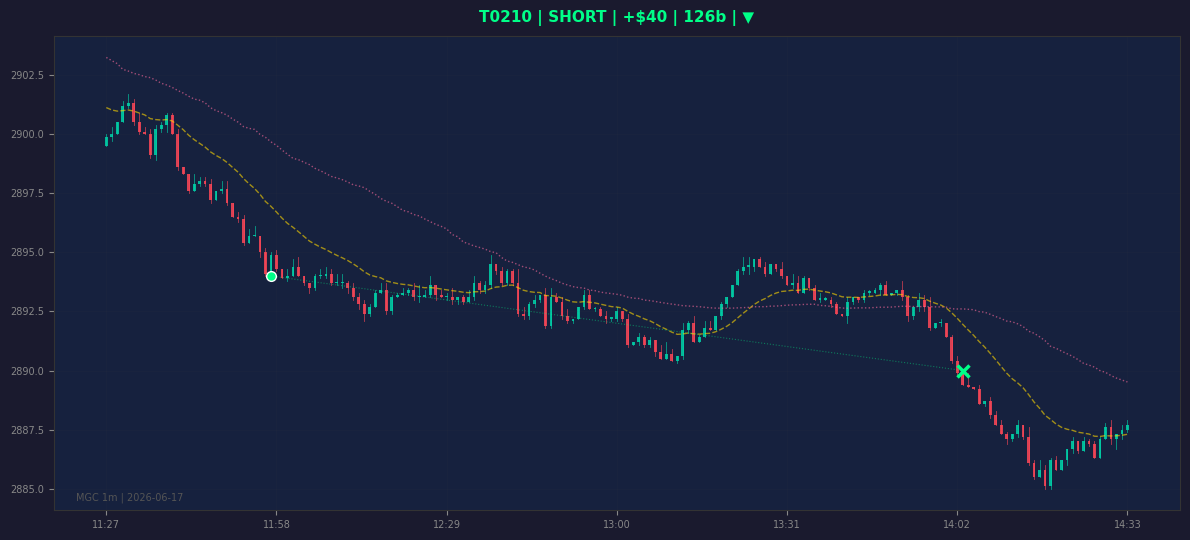1190x540 pixels.
Task: Click the down triangle in the title
Action: 748,17
